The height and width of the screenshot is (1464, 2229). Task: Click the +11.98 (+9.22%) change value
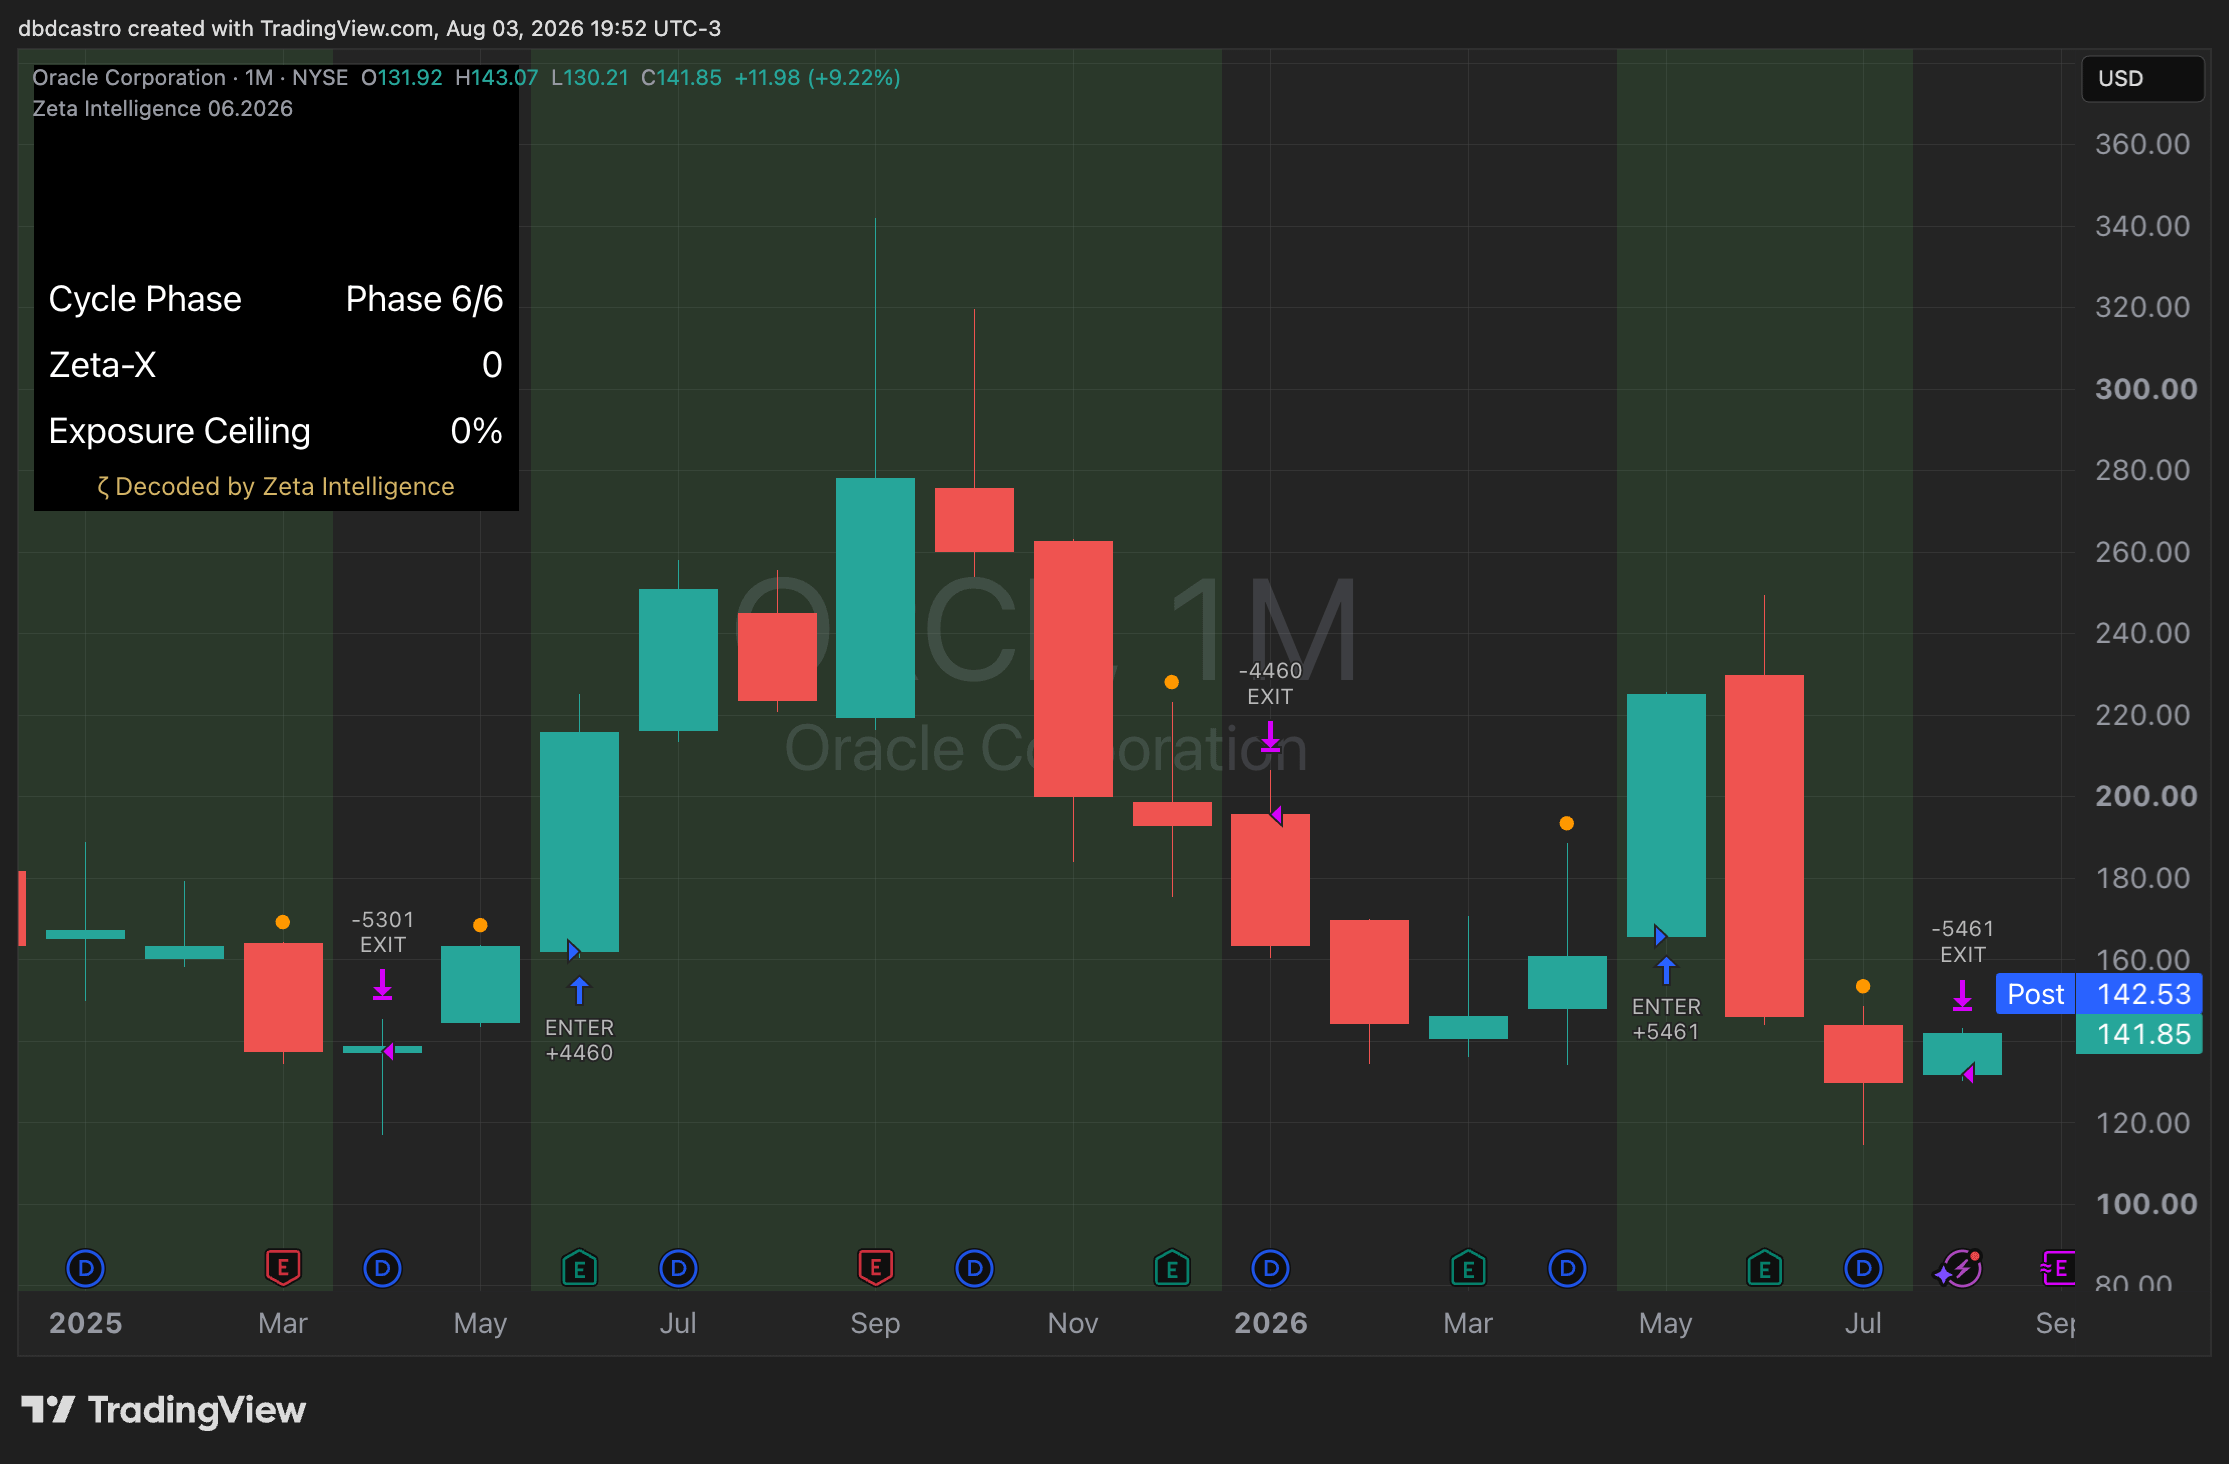817,78
